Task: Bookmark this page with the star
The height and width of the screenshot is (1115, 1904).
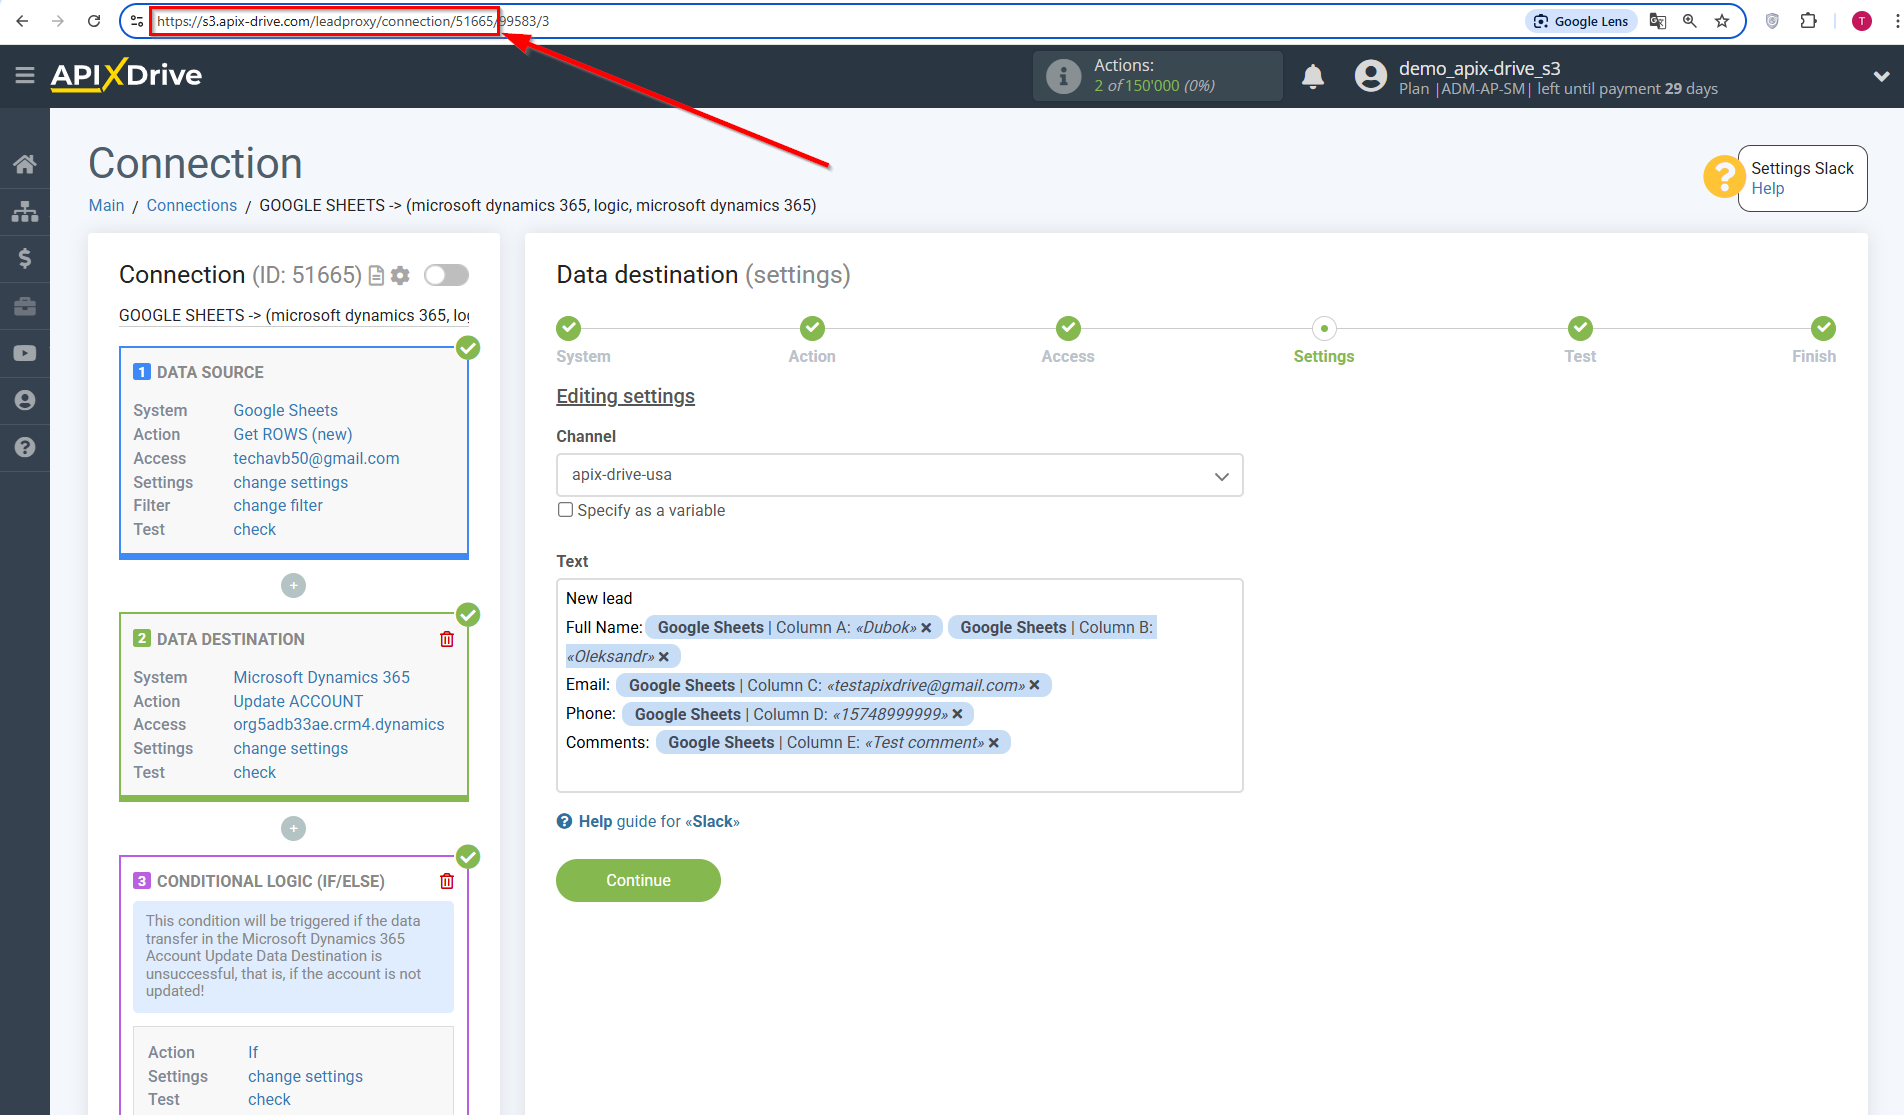Action: coord(1722,21)
